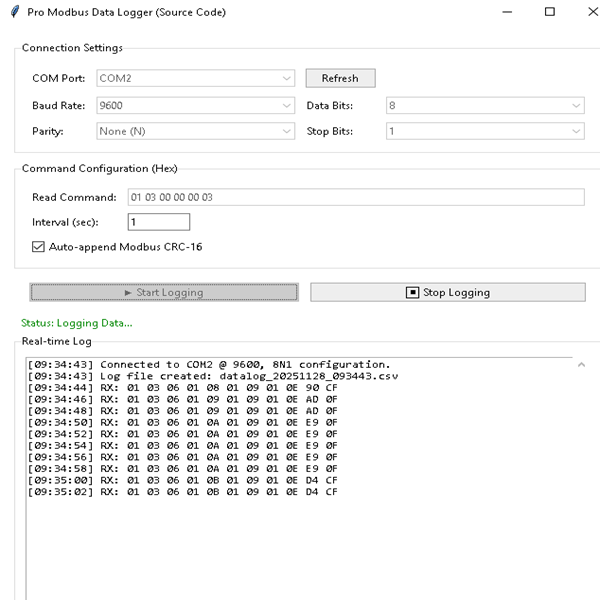This screenshot has width=600, height=600.
Task: Click the 'Auto-append Modbus CRC-16' label text
Action: click(x=126, y=247)
